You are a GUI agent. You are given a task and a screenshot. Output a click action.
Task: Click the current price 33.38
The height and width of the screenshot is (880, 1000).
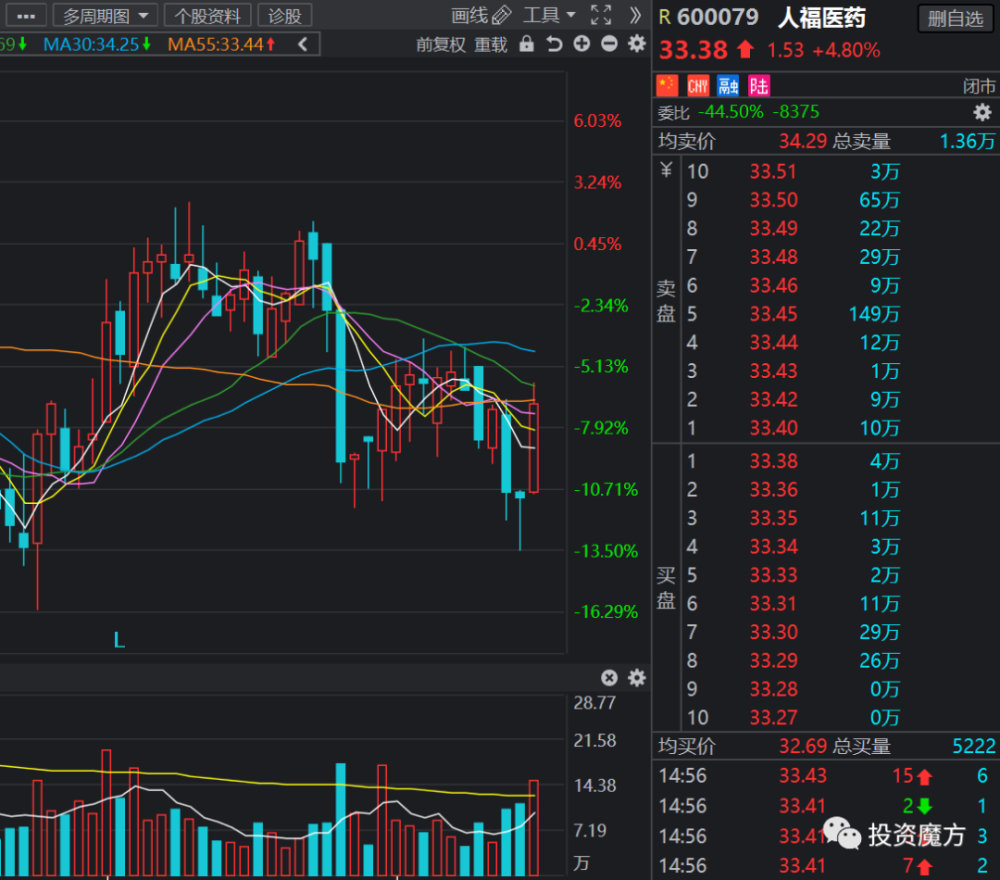pyautogui.click(x=693, y=50)
